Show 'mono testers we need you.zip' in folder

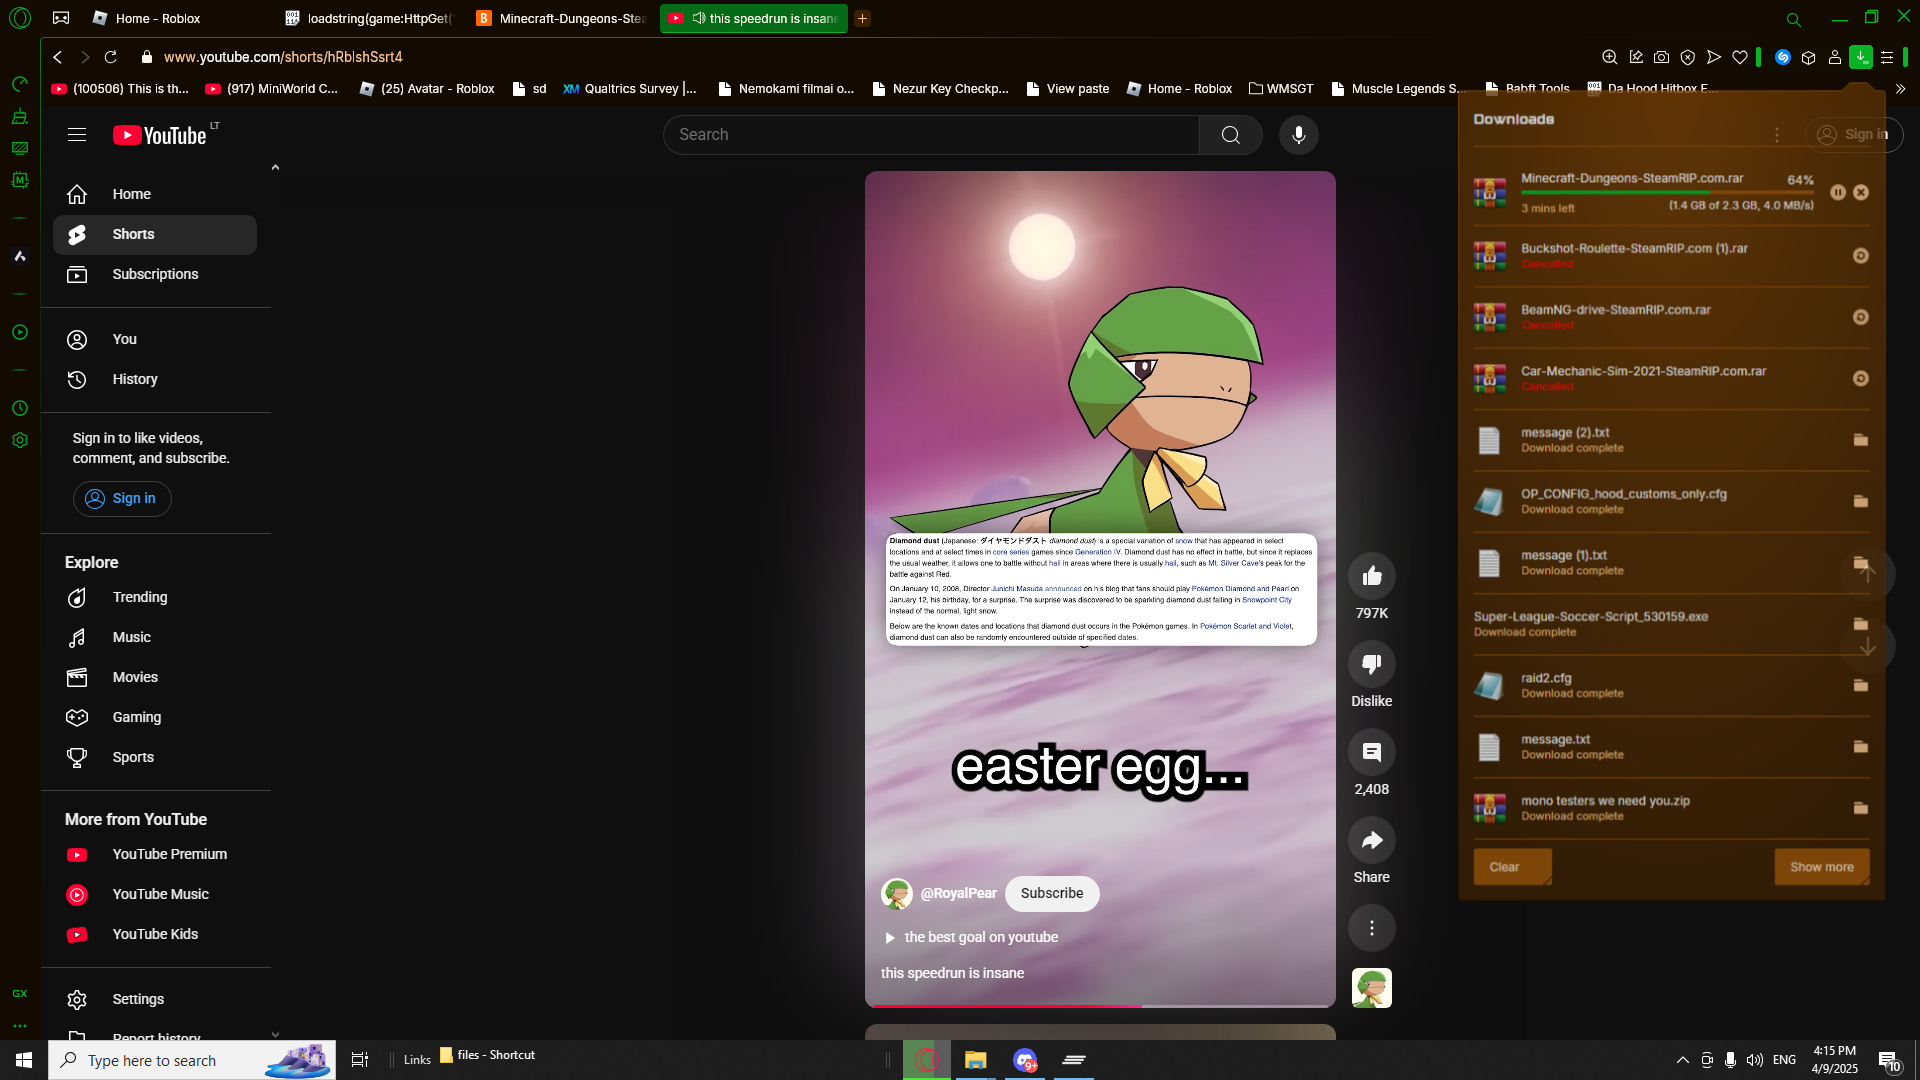[1861, 808]
